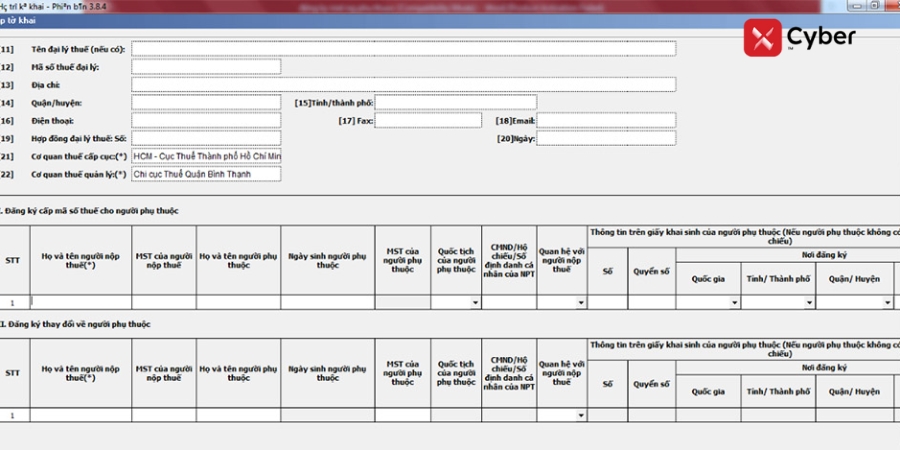This screenshot has width=900, height=450.
Task: Click the Cyber logo icon
Action: click(762, 38)
